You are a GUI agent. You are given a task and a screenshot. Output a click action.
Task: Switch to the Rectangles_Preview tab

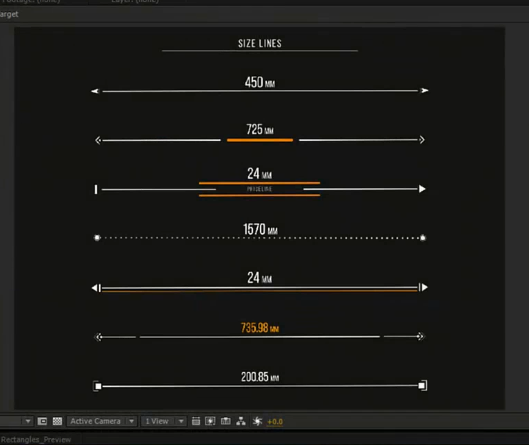click(36, 440)
